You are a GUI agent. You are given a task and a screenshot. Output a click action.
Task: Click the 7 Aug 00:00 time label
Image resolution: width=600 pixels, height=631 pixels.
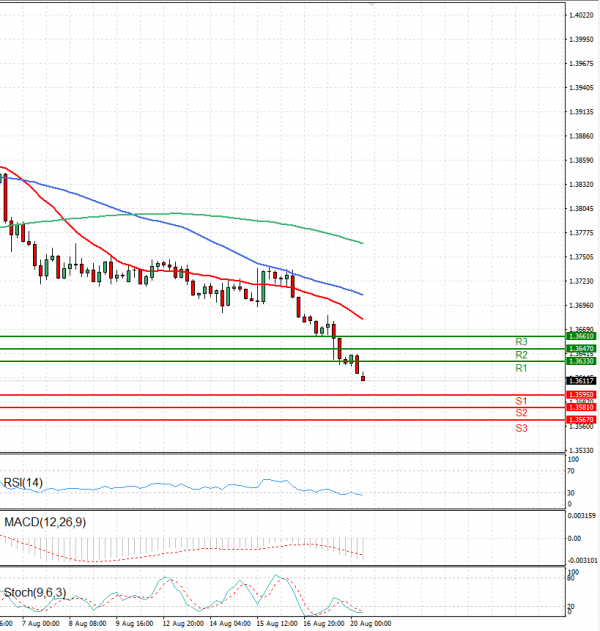(41, 623)
